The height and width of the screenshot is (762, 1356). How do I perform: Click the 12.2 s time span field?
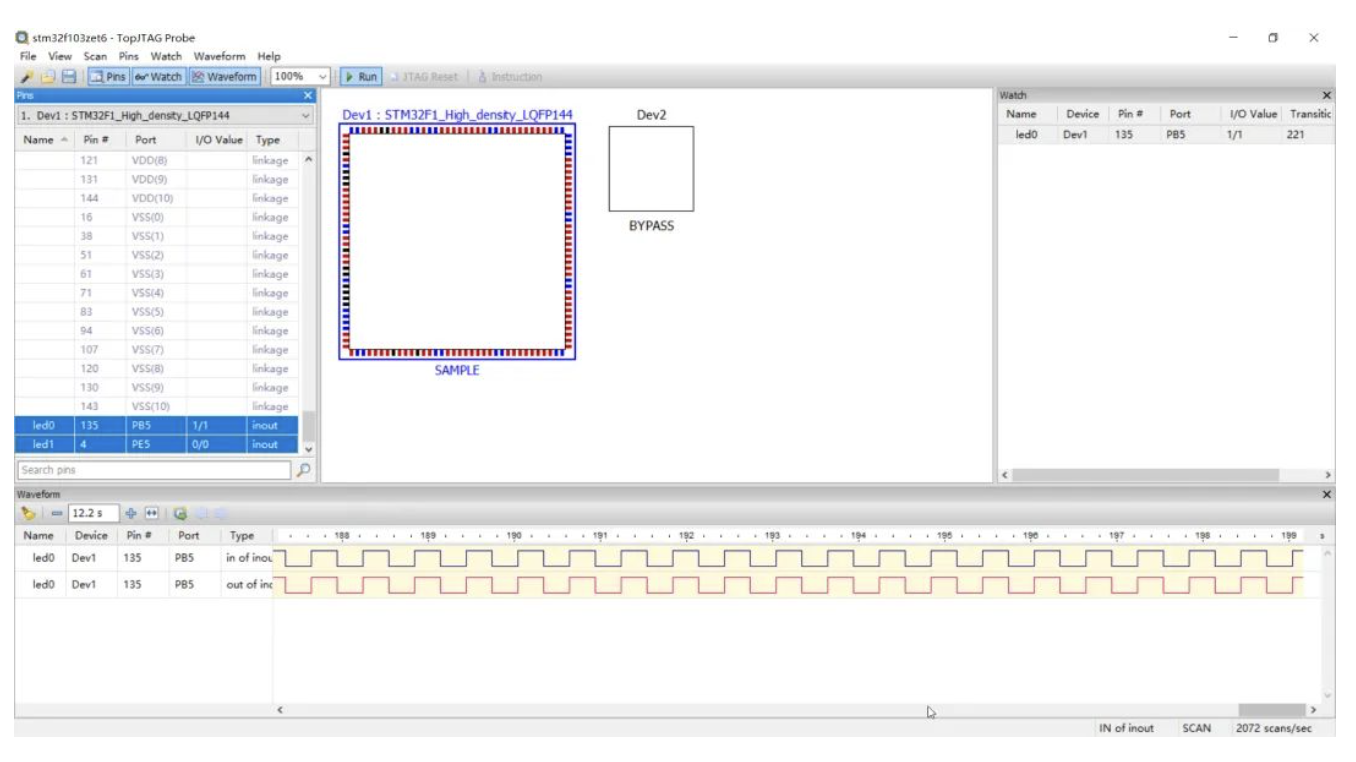click(x=92, y=514)
